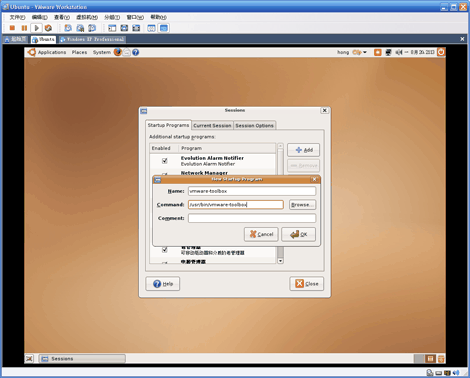Click the scrollbar down arrow in startup list
This screenshot has width=470, height=378.
point(280,261)
